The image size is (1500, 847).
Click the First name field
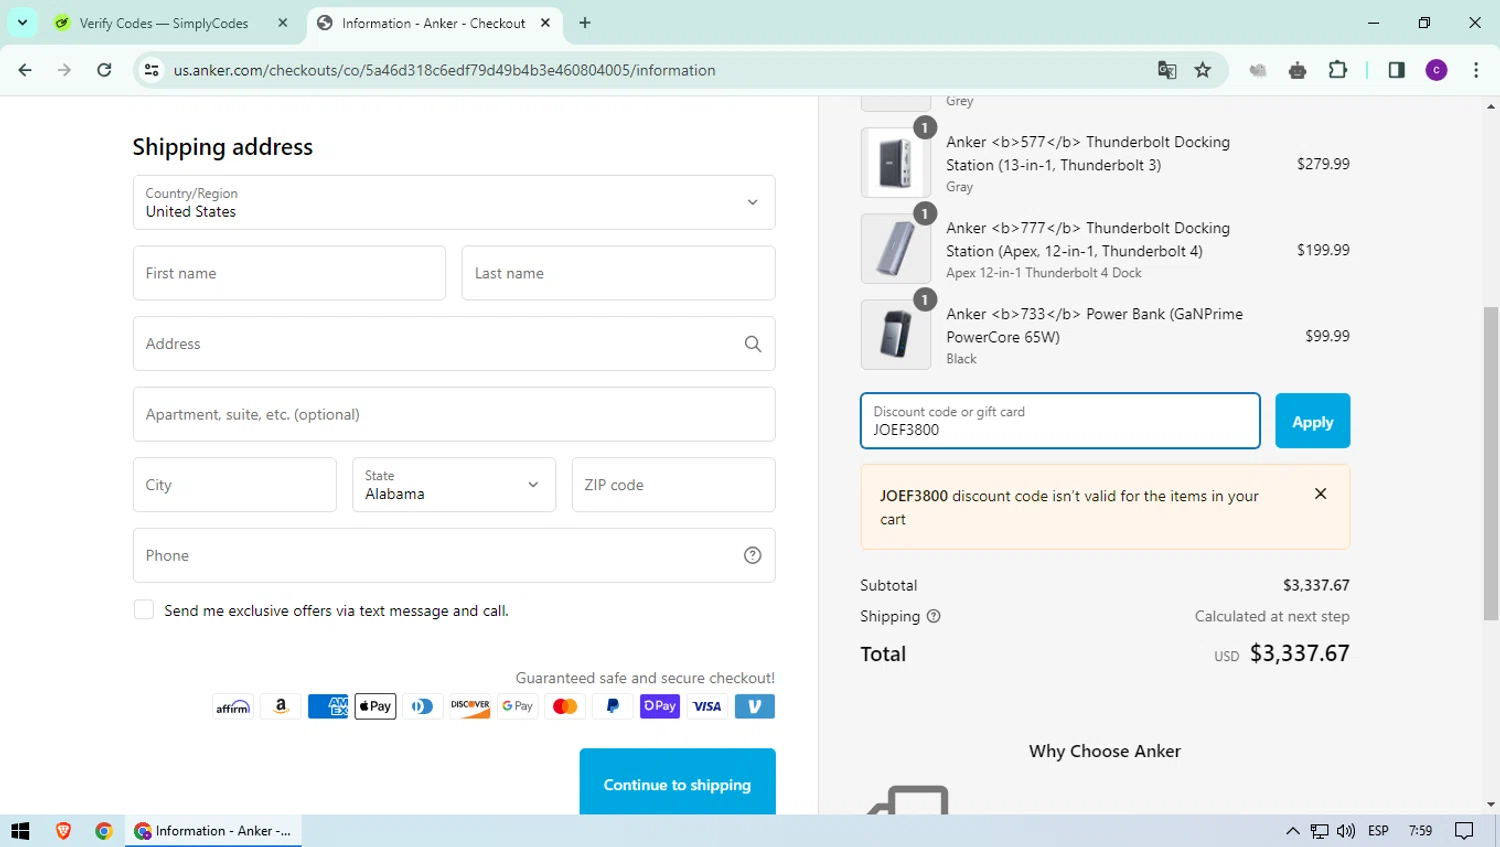289,273
